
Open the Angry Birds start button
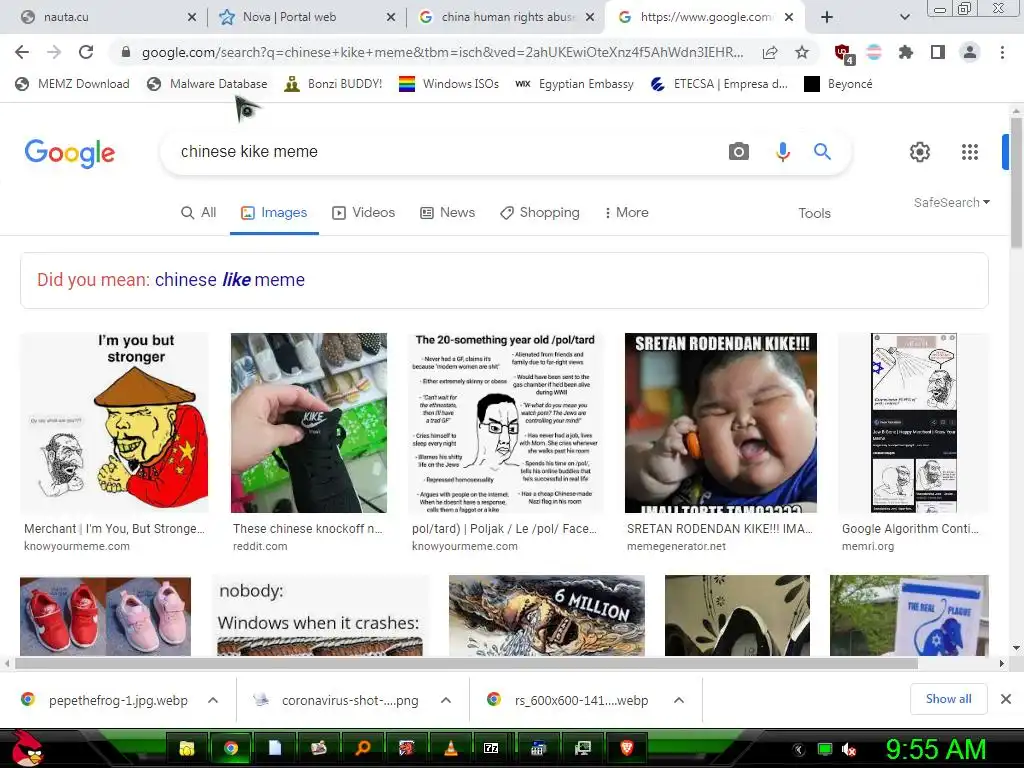tap(27, 748)
